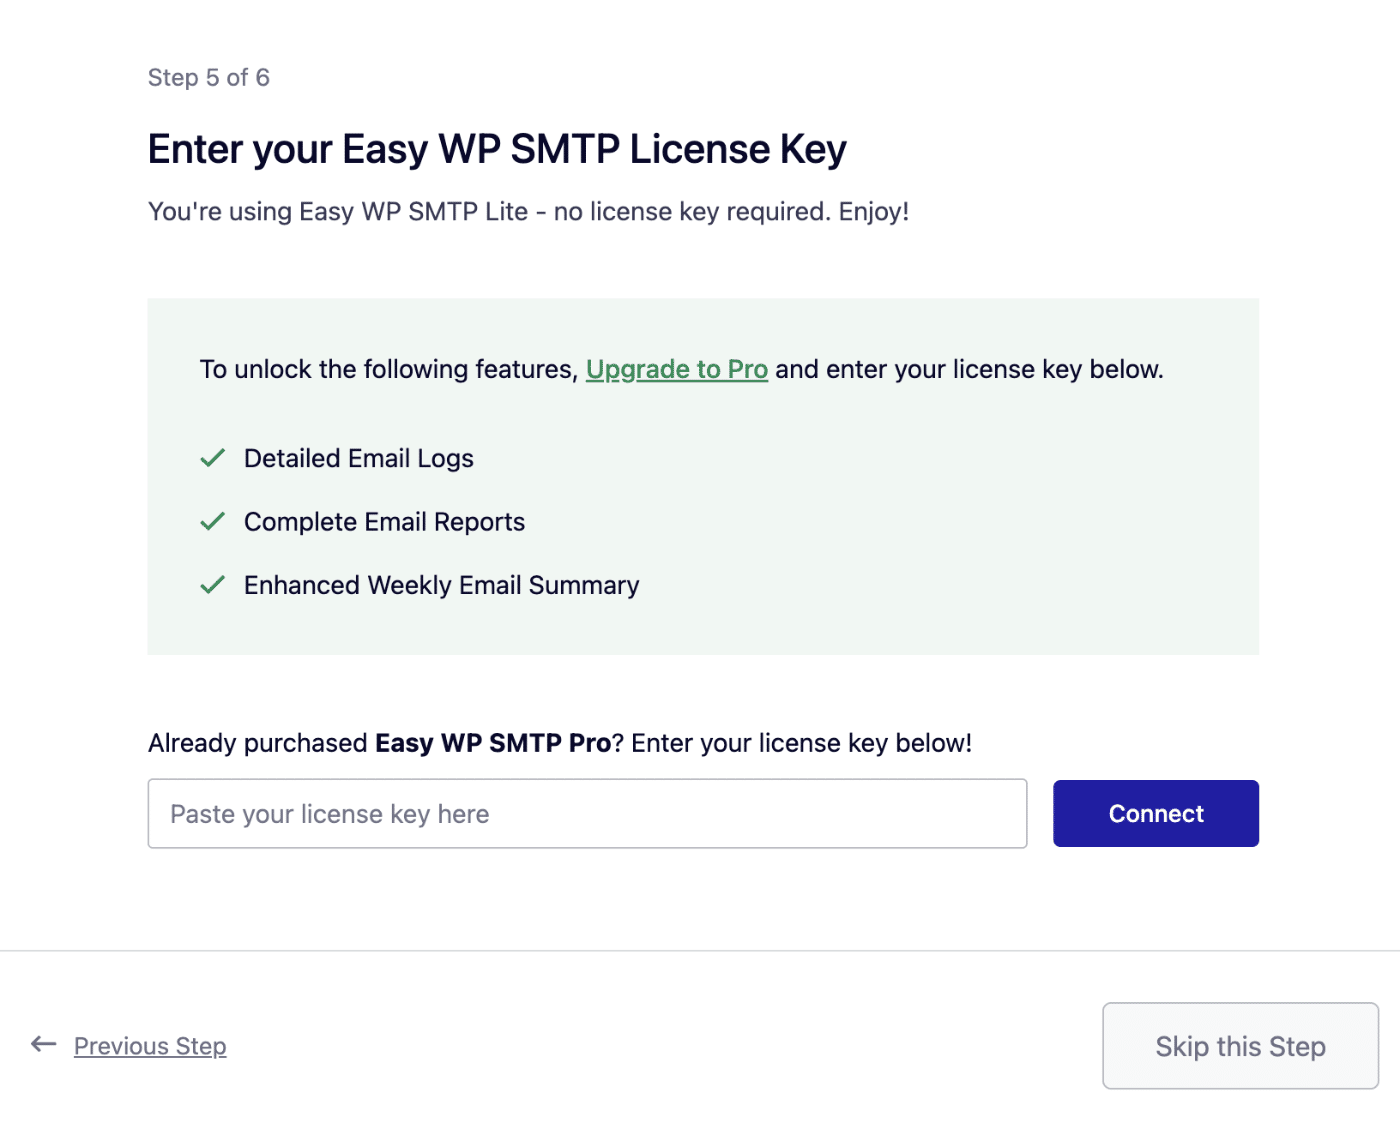
Task: Click the checkmark beside Enhanced Weekly Email Summary
Action: [212, 584]
